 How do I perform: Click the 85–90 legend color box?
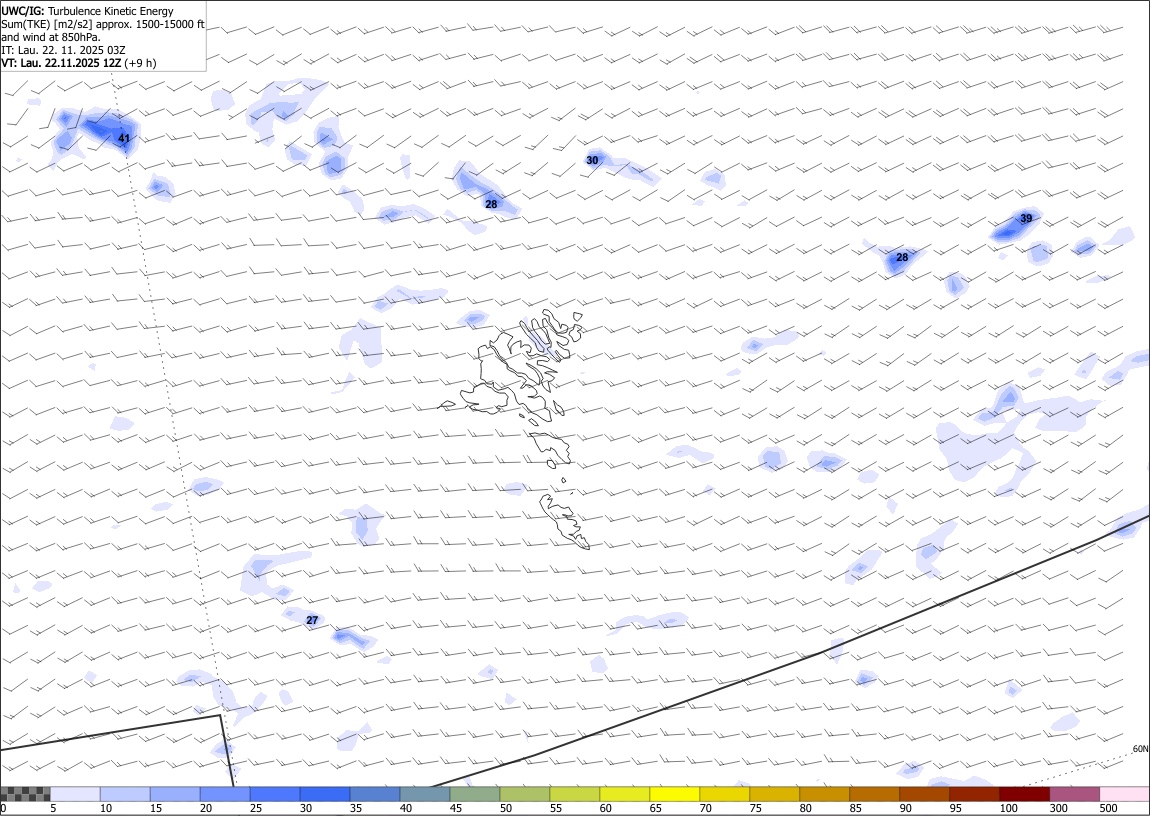tap(874, 794)
